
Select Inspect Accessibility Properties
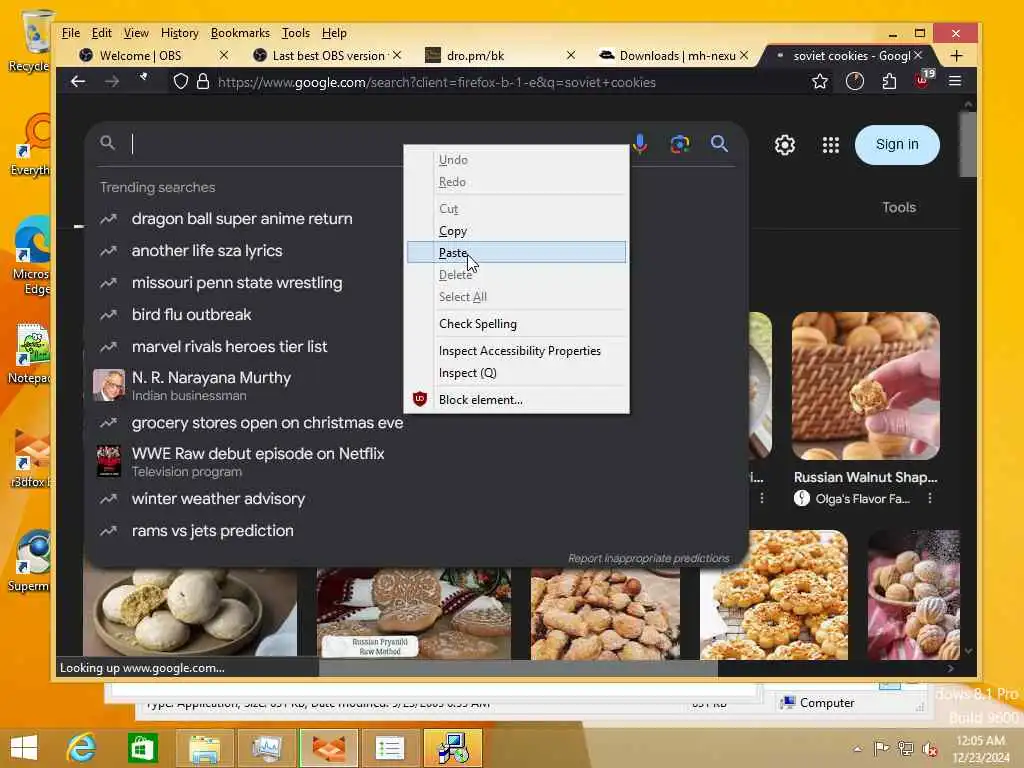(x=516, y=351)
